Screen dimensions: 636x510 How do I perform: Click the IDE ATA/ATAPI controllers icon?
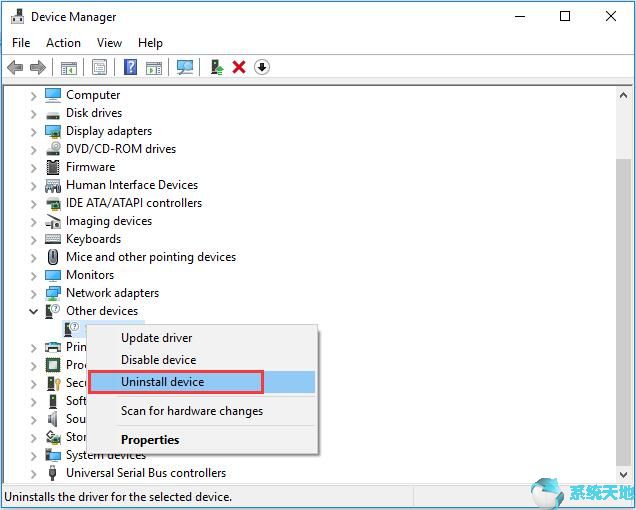pos(53,203)
